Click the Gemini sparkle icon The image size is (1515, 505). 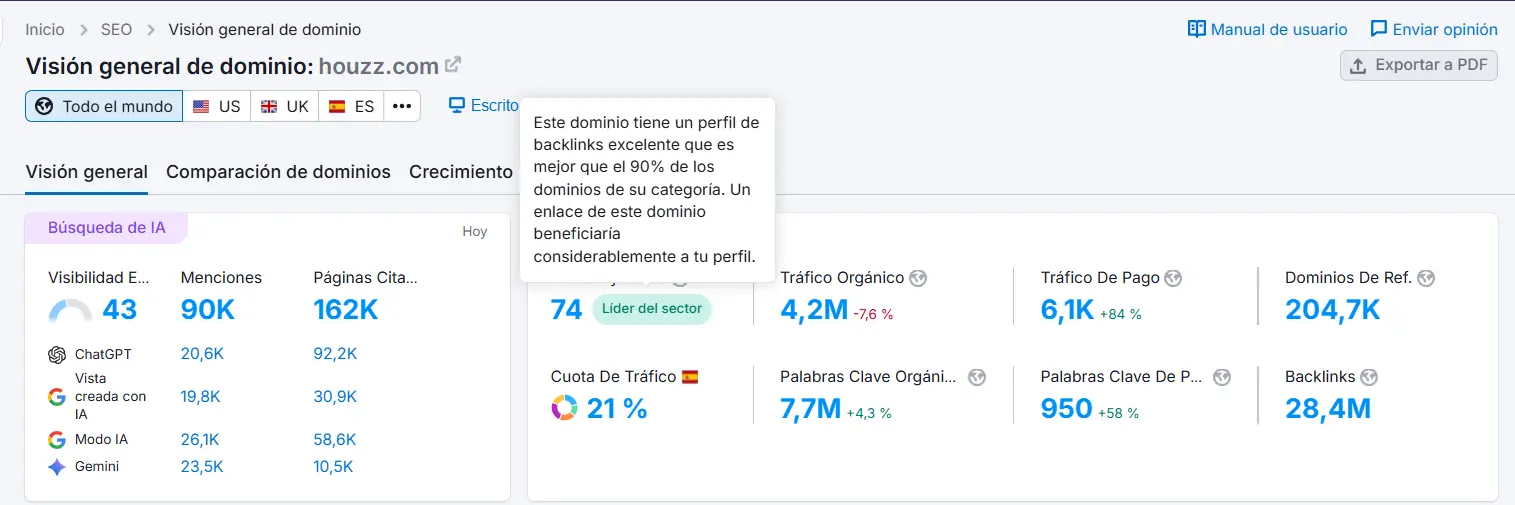click(57, 467)
